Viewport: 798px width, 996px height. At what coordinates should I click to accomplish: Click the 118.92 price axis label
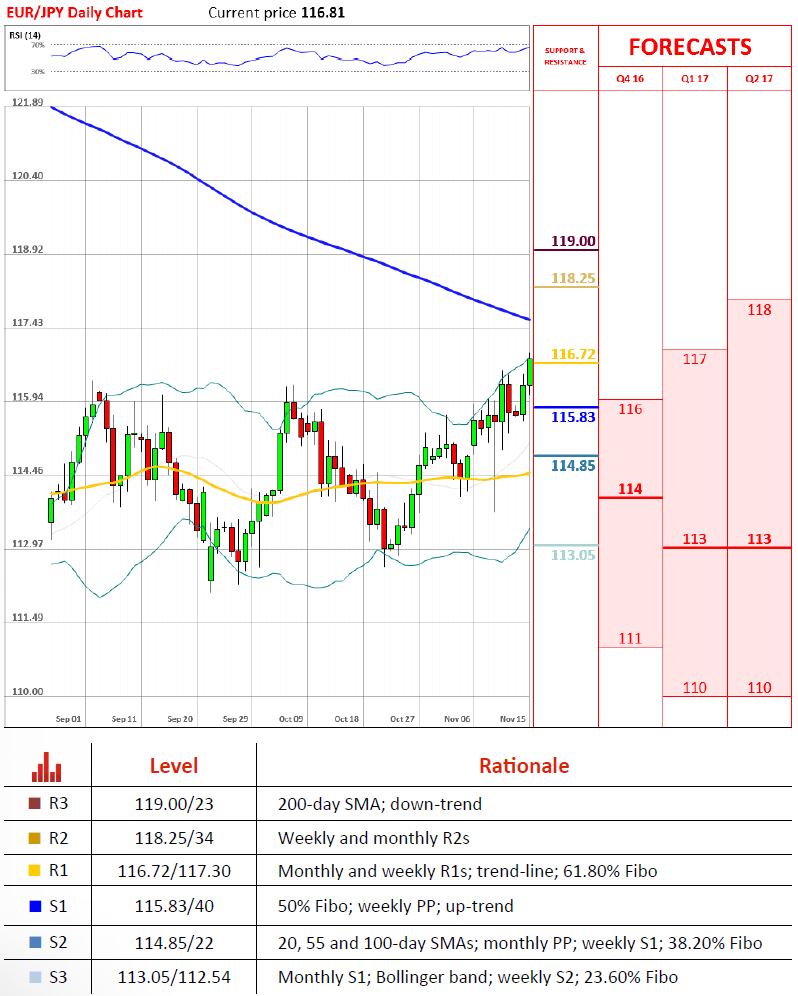28,250
